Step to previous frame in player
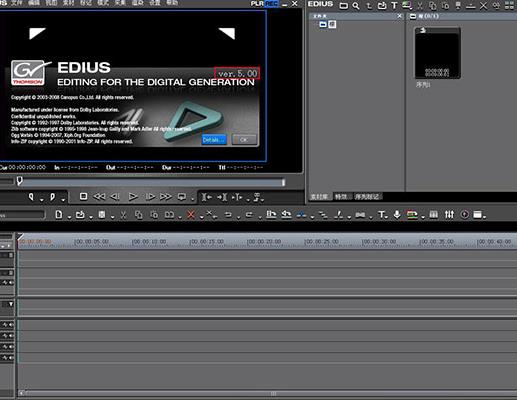The width and height of the screenshot is (517, 400). [x=115, y=197]
